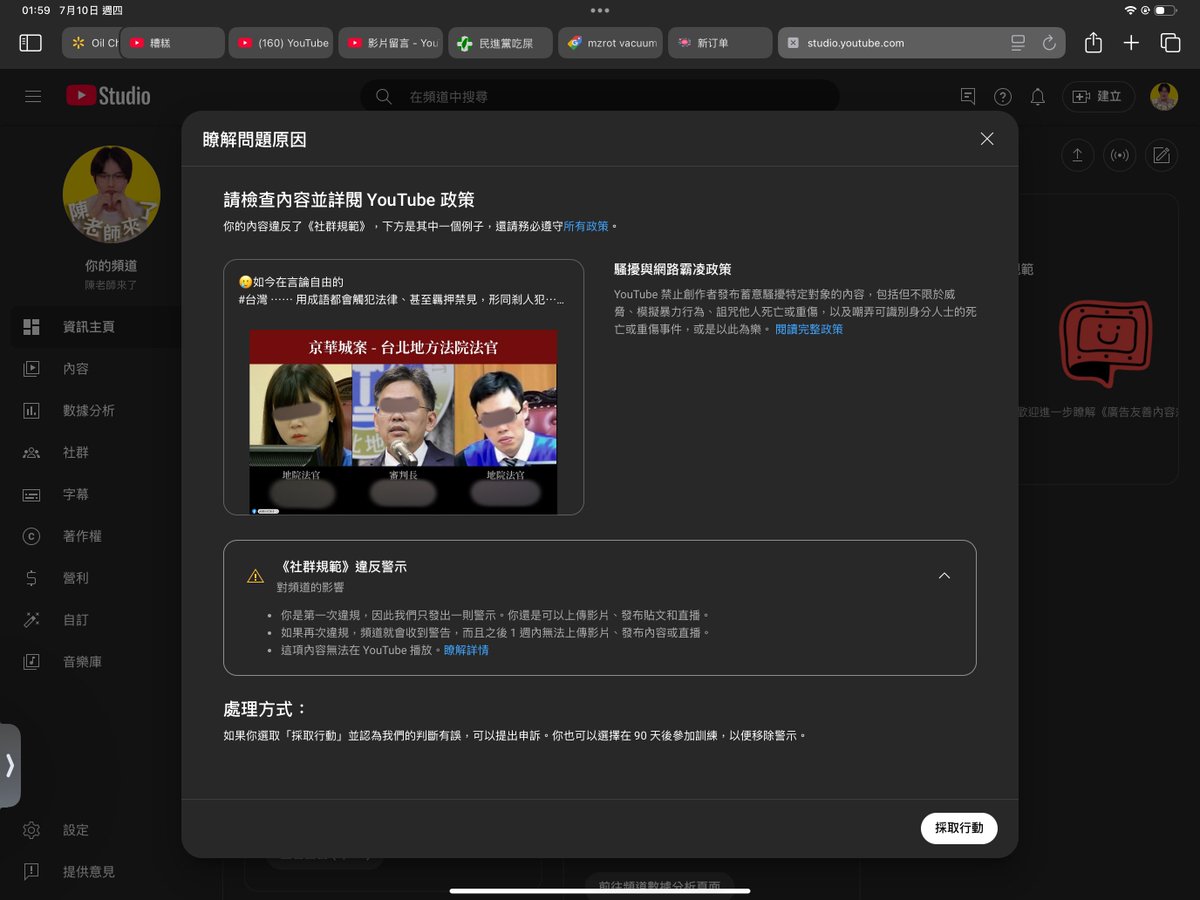This screenshot has width=1200, height=900.
Task: Open the reader icon in address bar
Action: click(1018, 43)
